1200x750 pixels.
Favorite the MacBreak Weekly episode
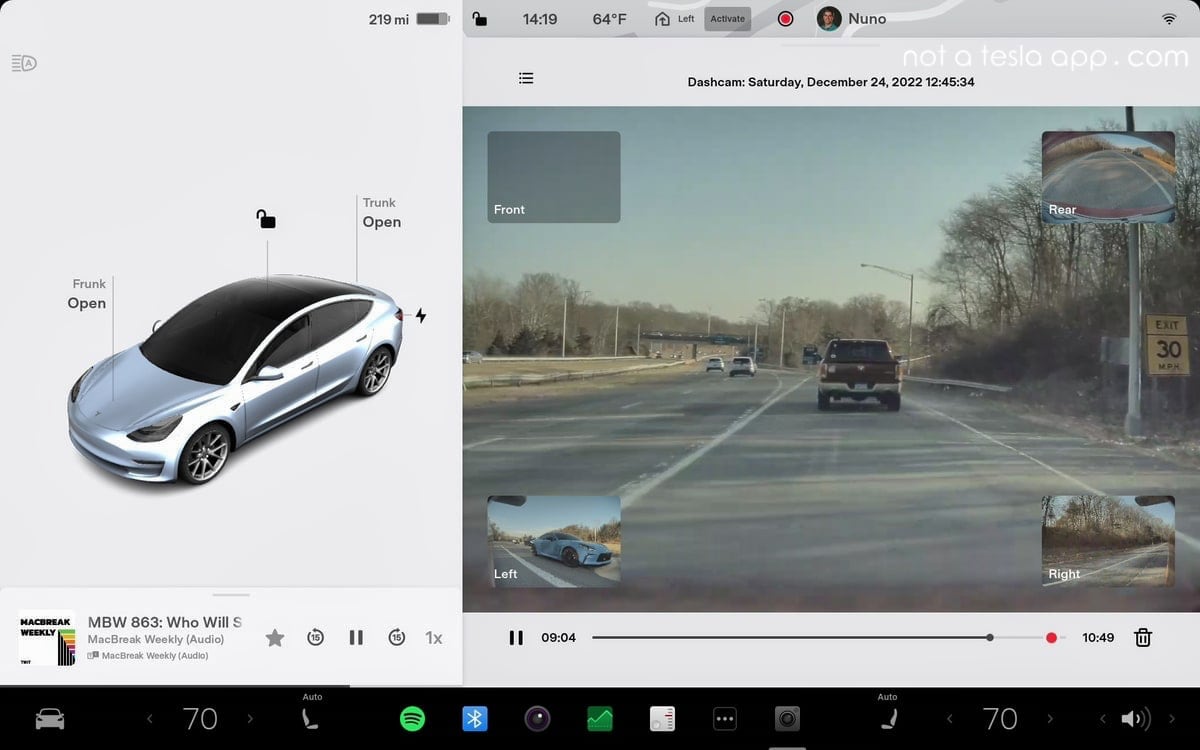pyautogui.click(x=275, y=638)
